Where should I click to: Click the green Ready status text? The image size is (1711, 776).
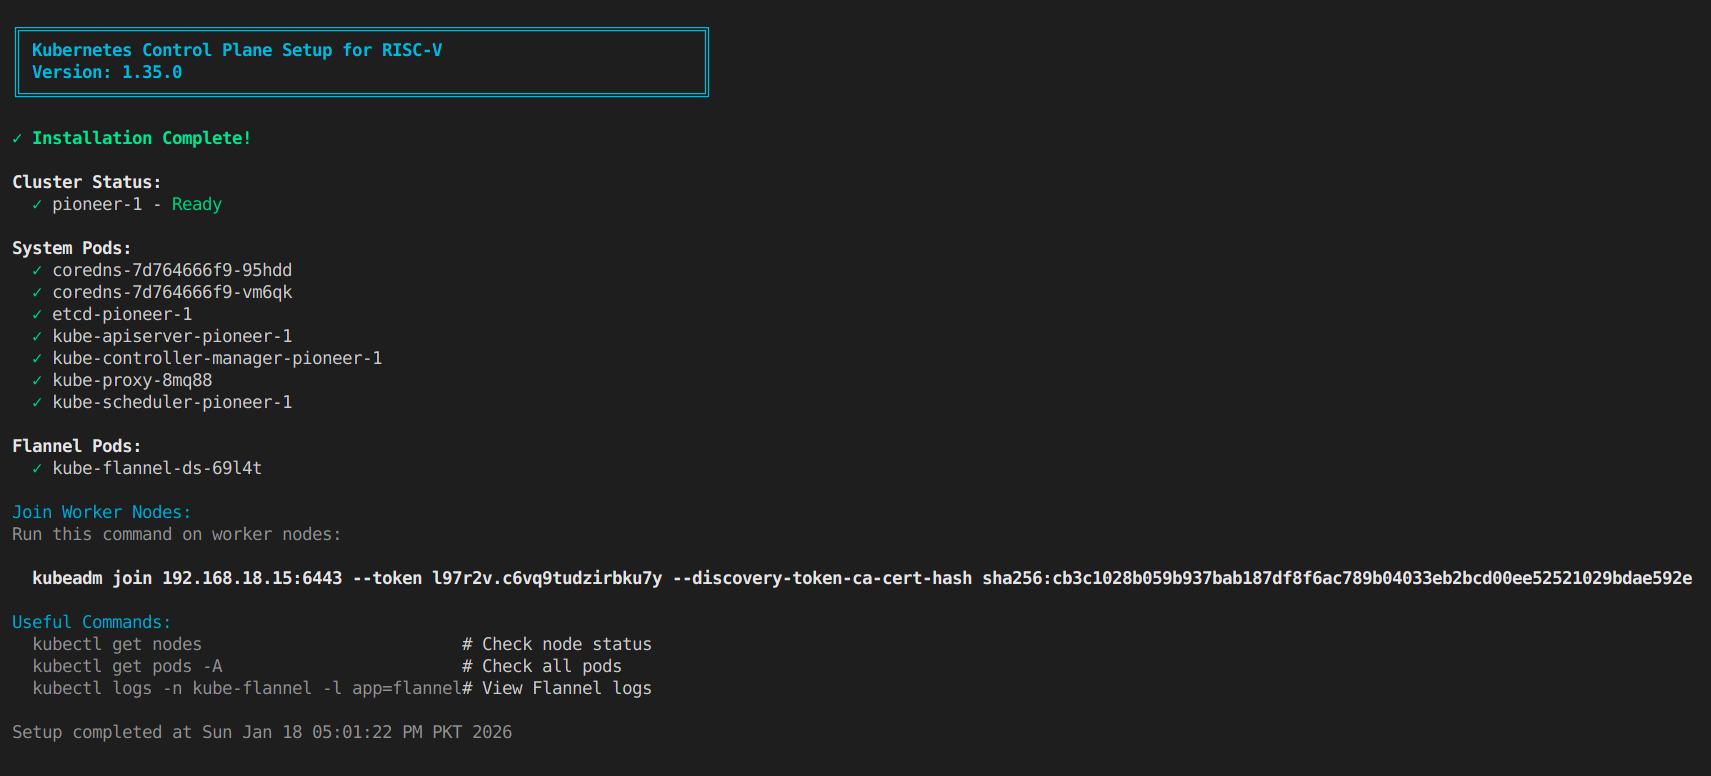(196, 204)
